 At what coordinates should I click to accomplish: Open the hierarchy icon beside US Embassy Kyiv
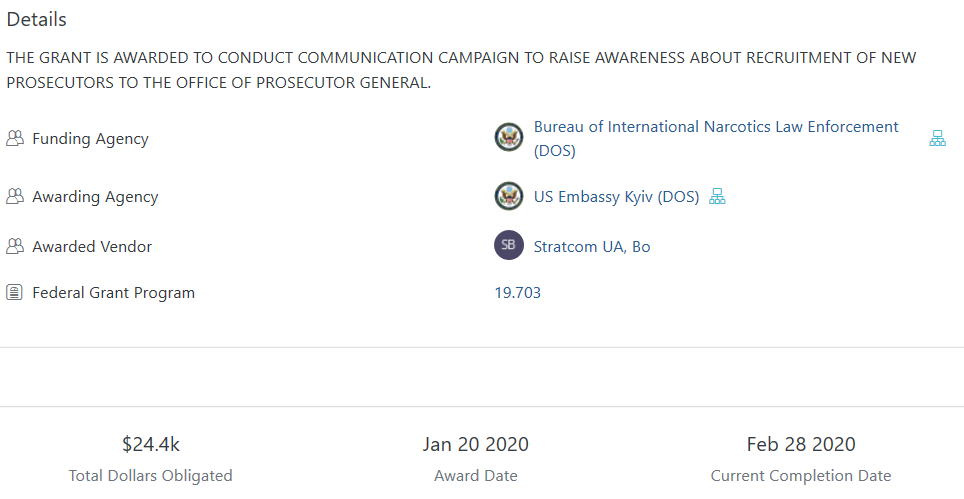coord(717,197)
